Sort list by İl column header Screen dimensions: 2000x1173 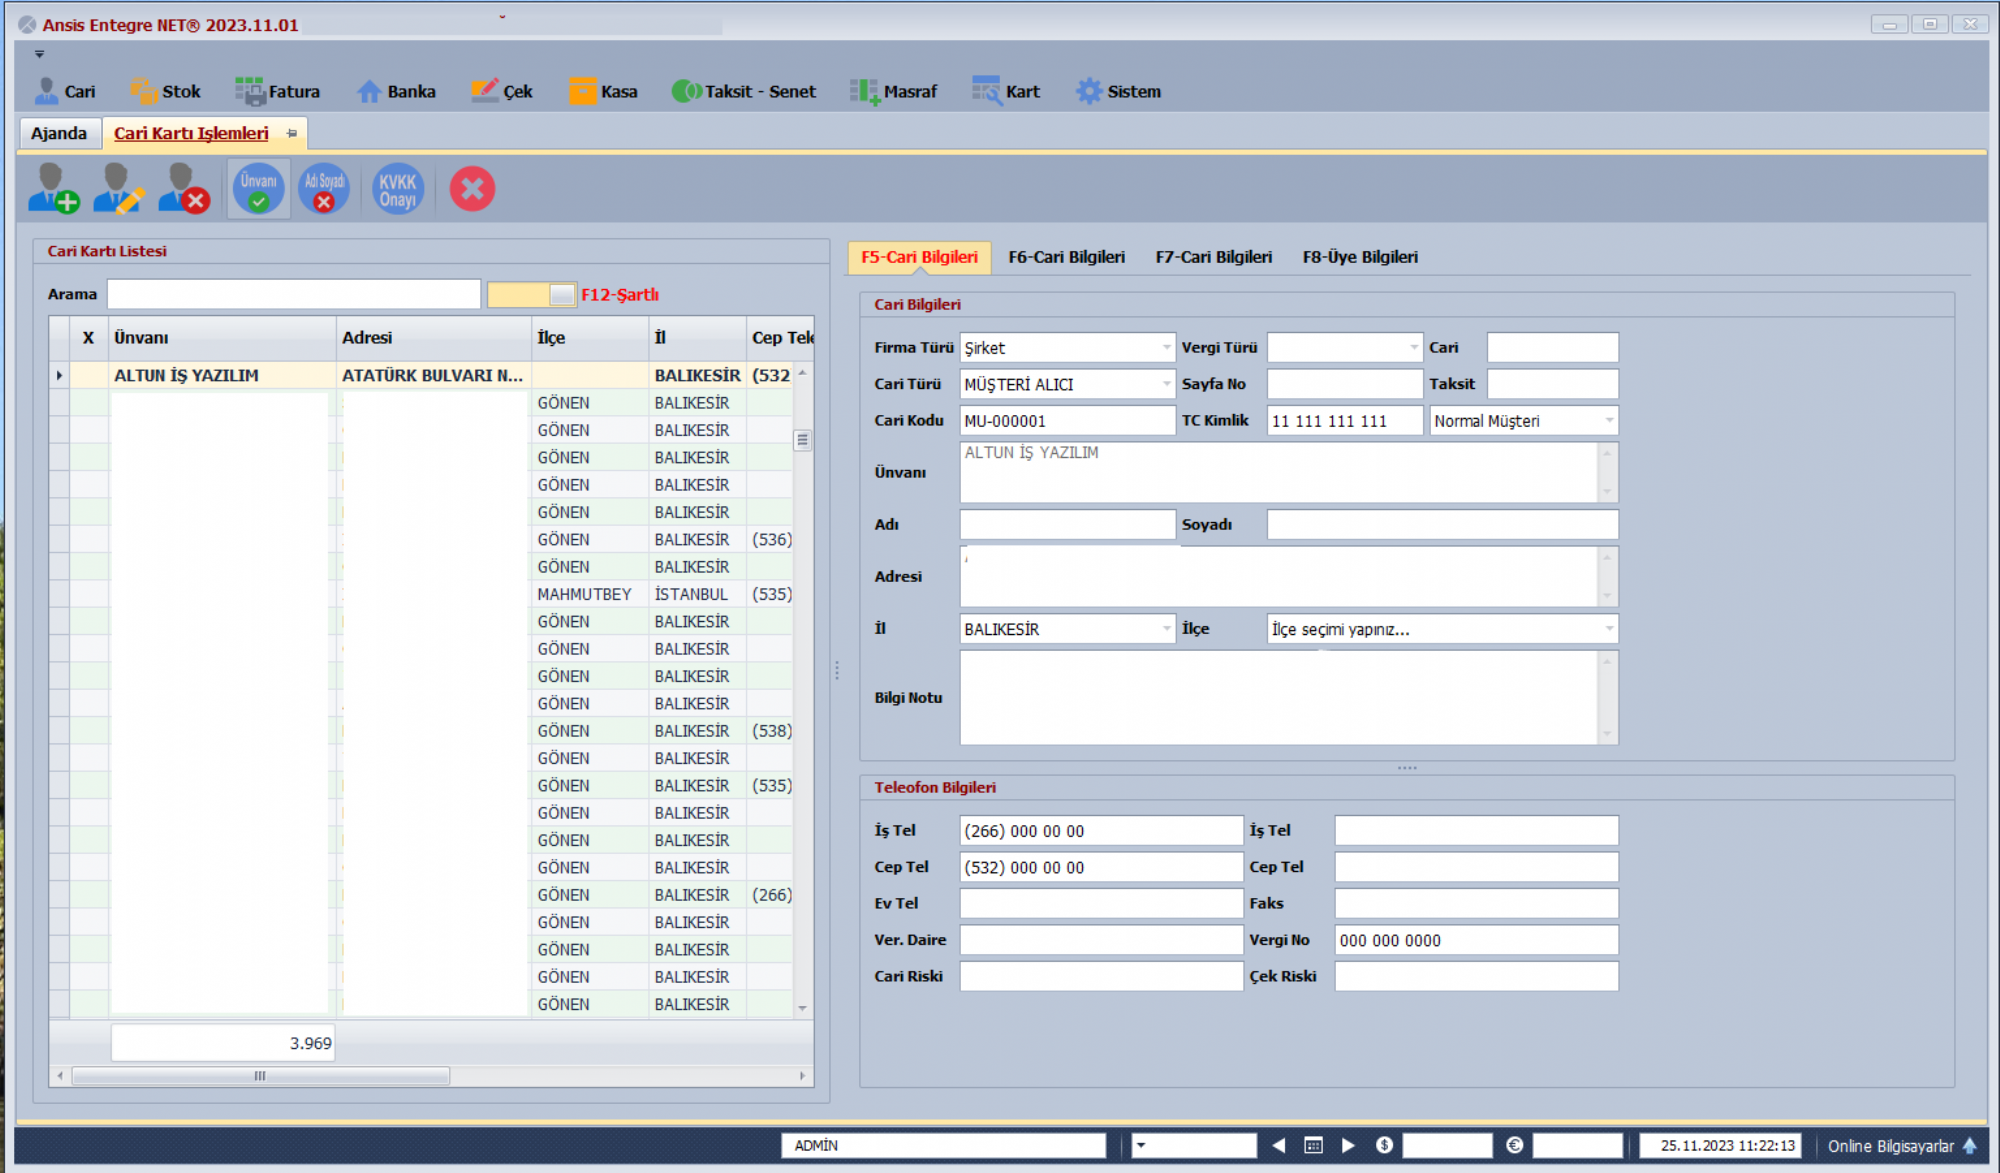[697, 338]
